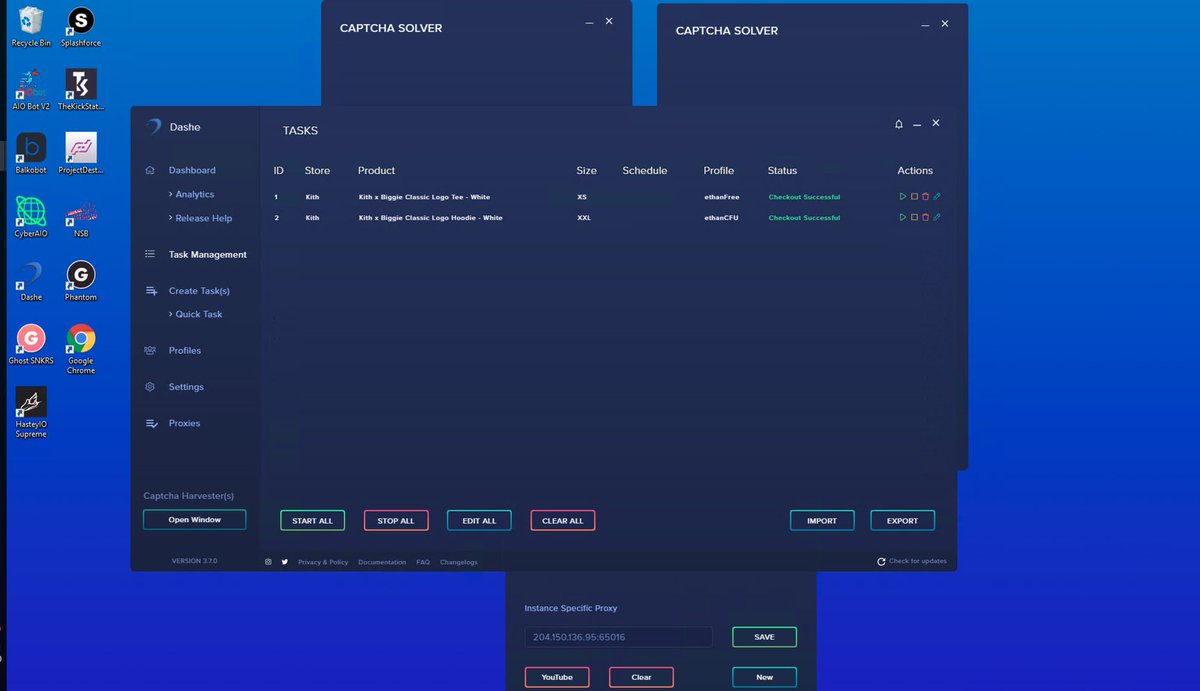Select the Dashe desktop shortcut
This screenshot has height=691, width=1200.
[31, 280]
